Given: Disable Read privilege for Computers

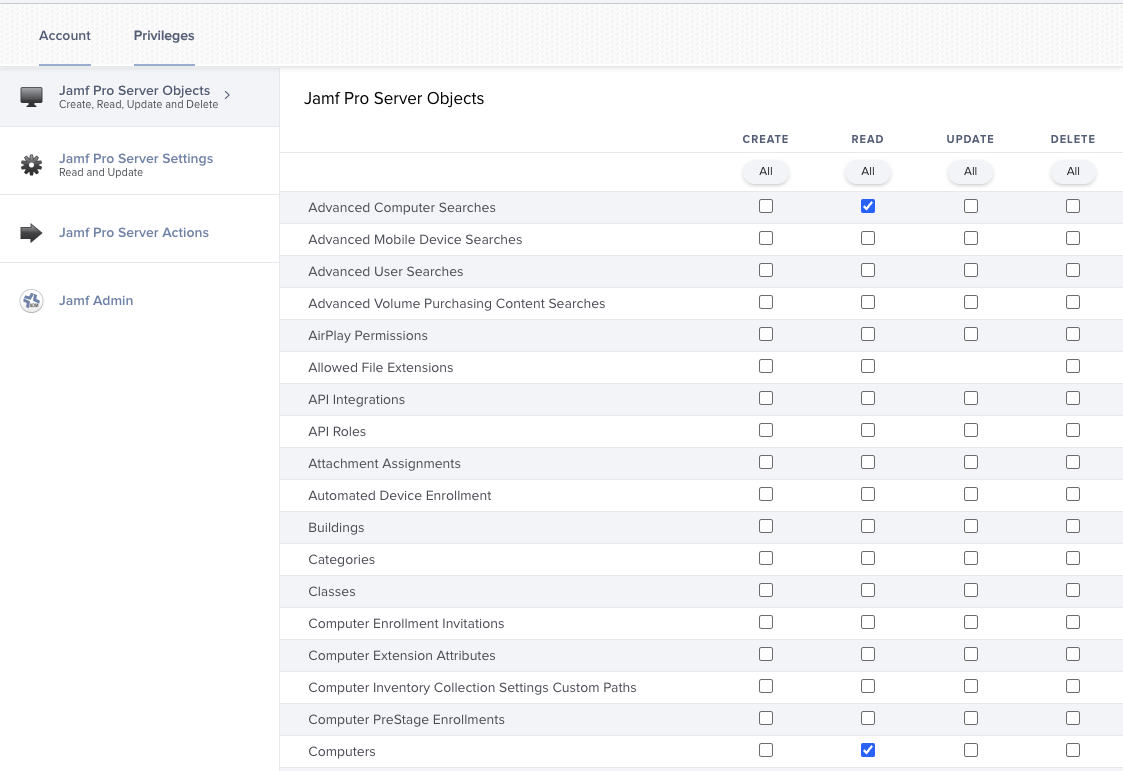Looking at the screenshot, I should point(867,749).
